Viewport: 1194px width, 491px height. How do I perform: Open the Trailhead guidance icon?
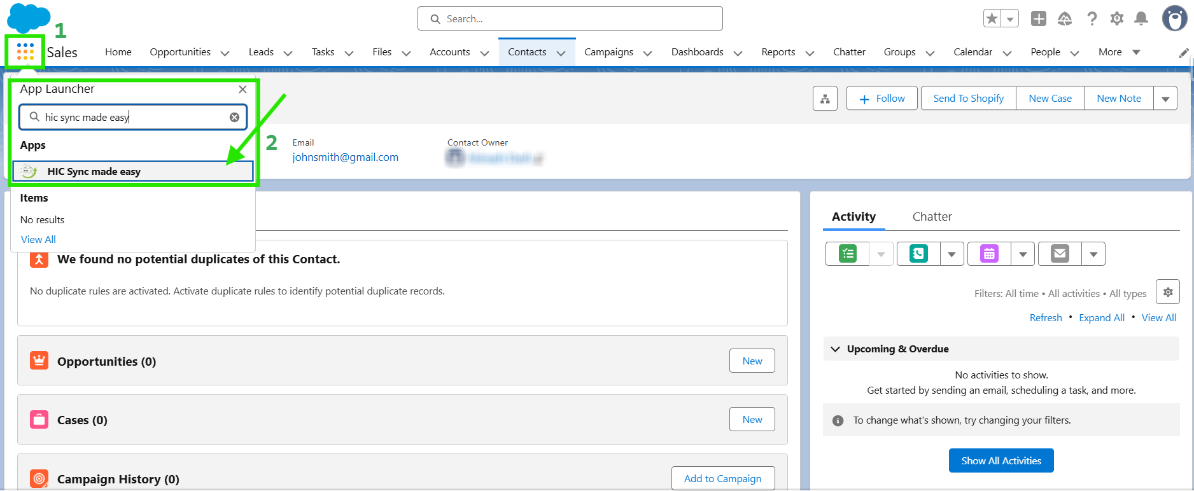[x=1065, y=18]
